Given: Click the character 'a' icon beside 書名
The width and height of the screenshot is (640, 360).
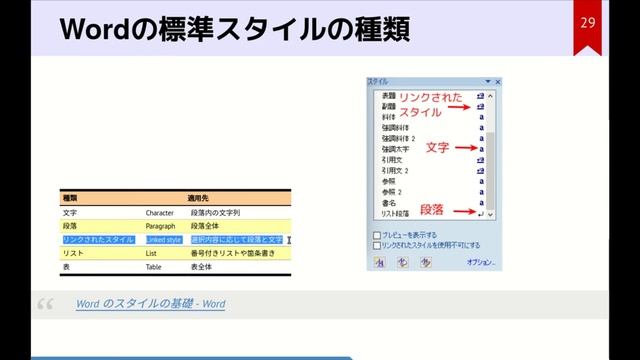Looking at the screenshot, I should 481,202.
